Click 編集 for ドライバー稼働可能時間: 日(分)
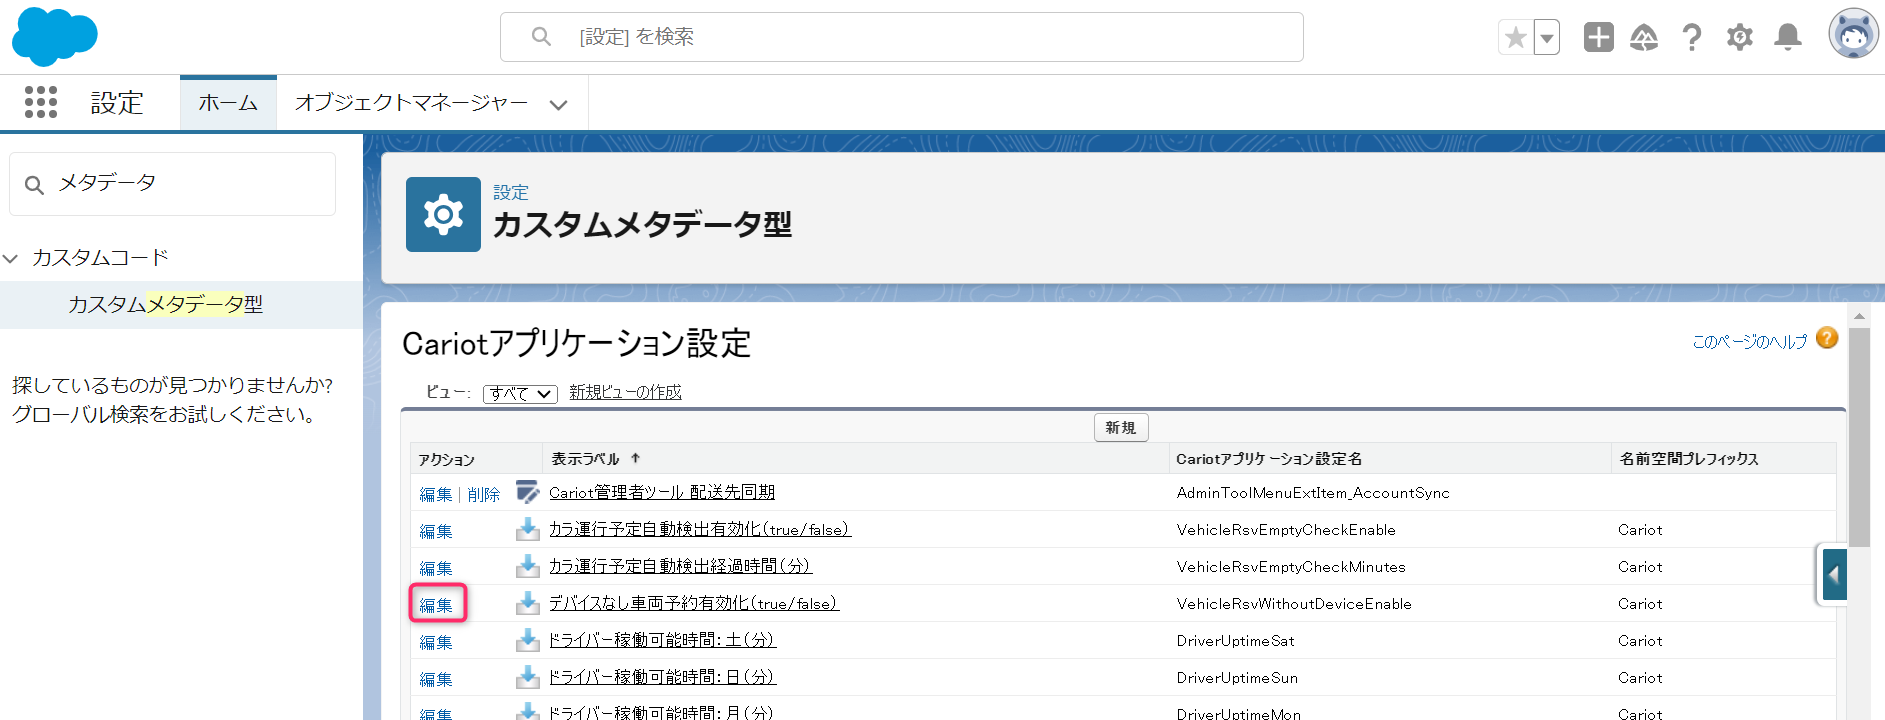The width and height of the screenshot is (1885, 720). pyautogui.click(x=436, y=679)
